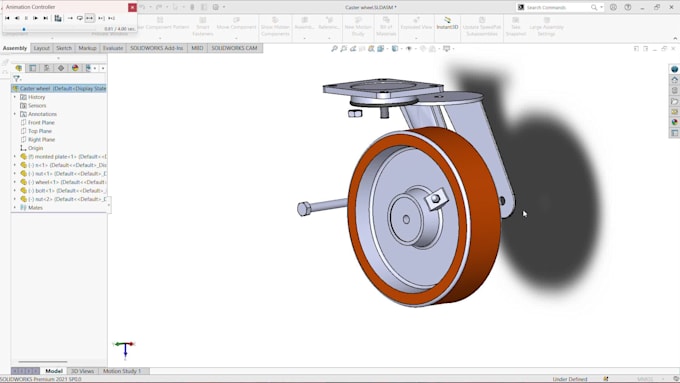The height and width of the screenshot is (383, 680).
Task: Expand the nut<2> component
Action: [x=15, y=199]
